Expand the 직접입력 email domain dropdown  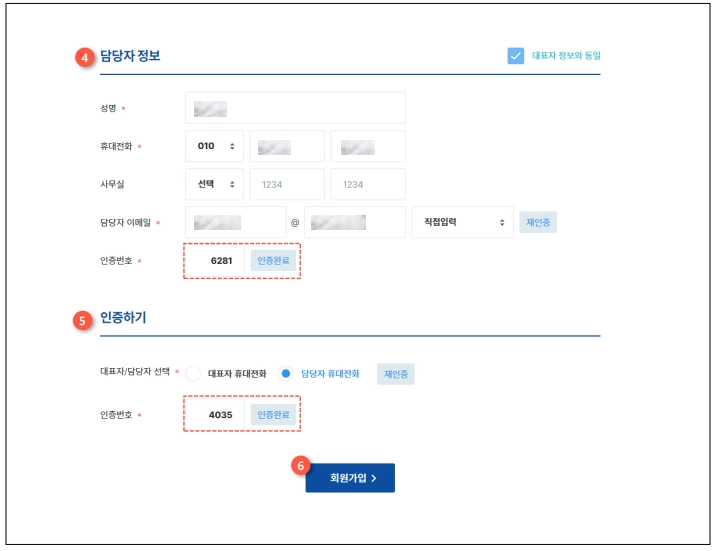462,222
